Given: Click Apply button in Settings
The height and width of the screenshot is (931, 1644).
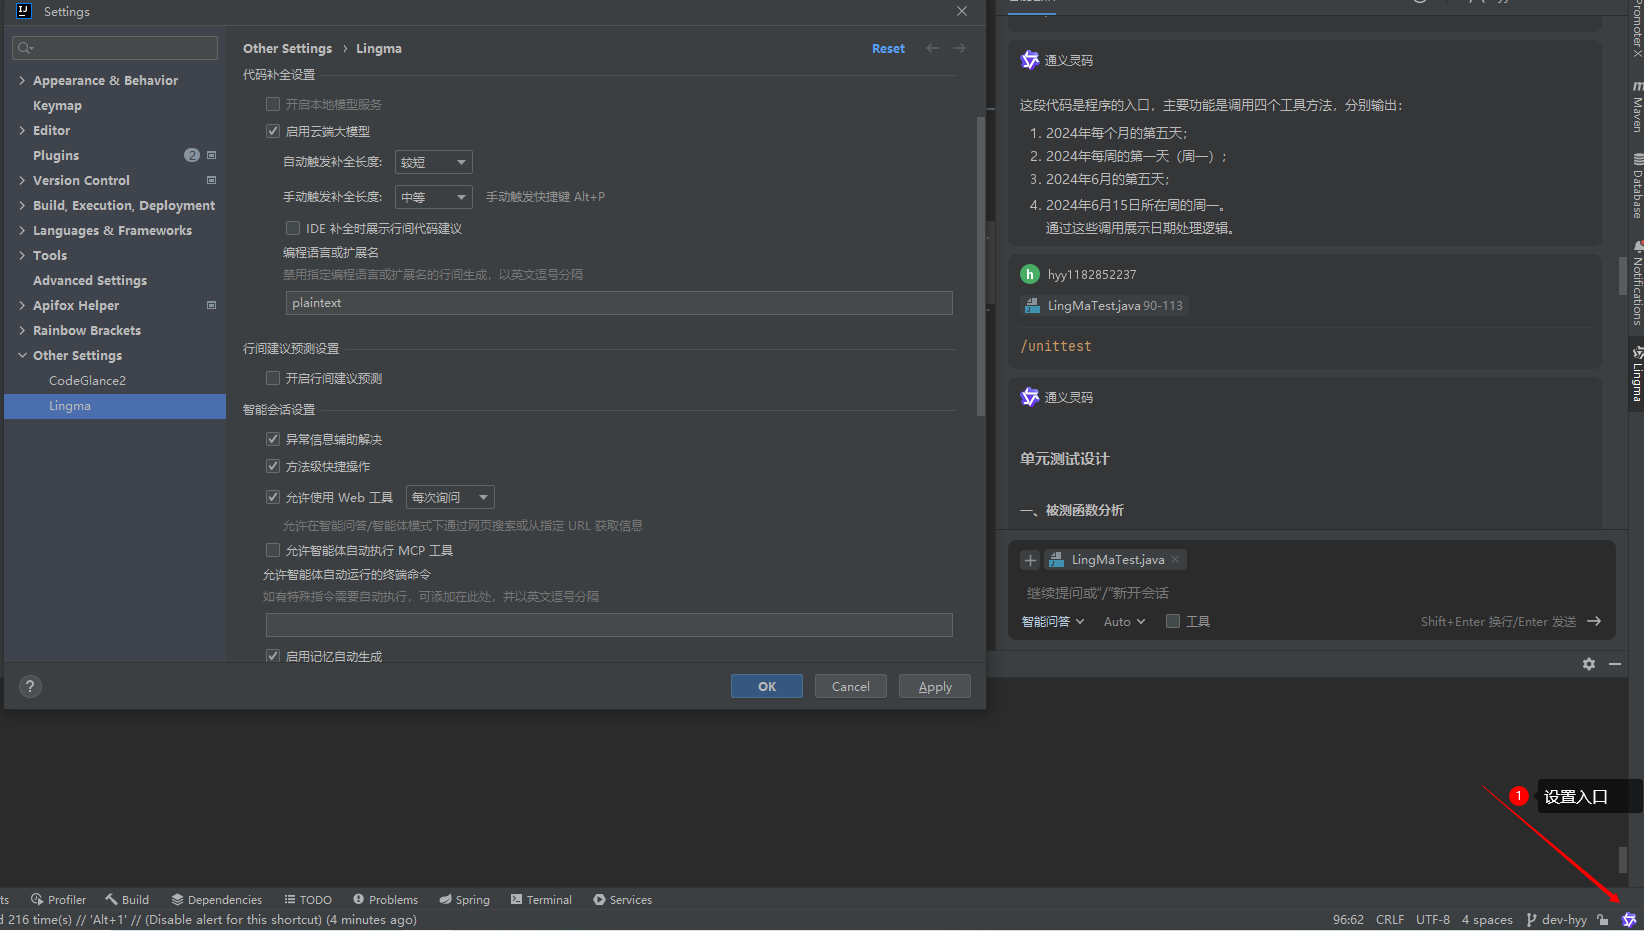Looking at the screenshot, I should pyautogui.click(x=935, y=686).
